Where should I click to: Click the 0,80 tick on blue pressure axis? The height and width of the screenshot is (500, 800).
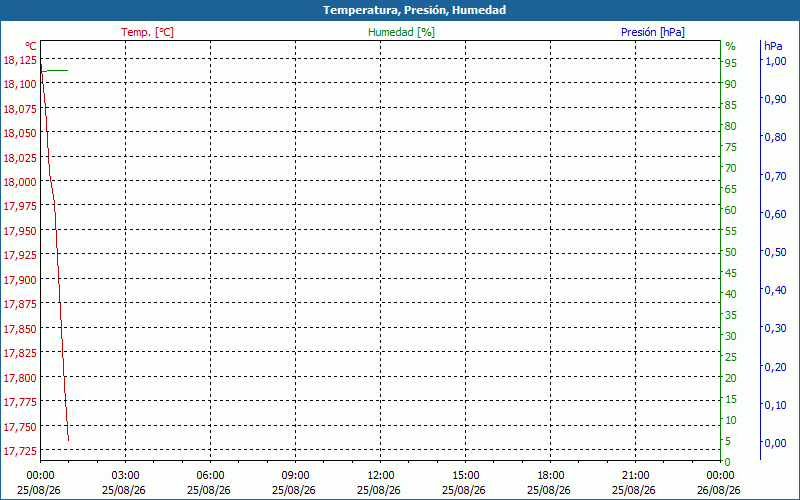point(776,137)
